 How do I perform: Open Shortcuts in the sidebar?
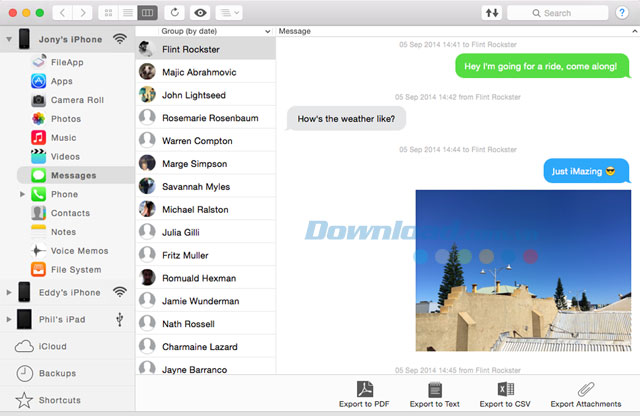(62, 399)
